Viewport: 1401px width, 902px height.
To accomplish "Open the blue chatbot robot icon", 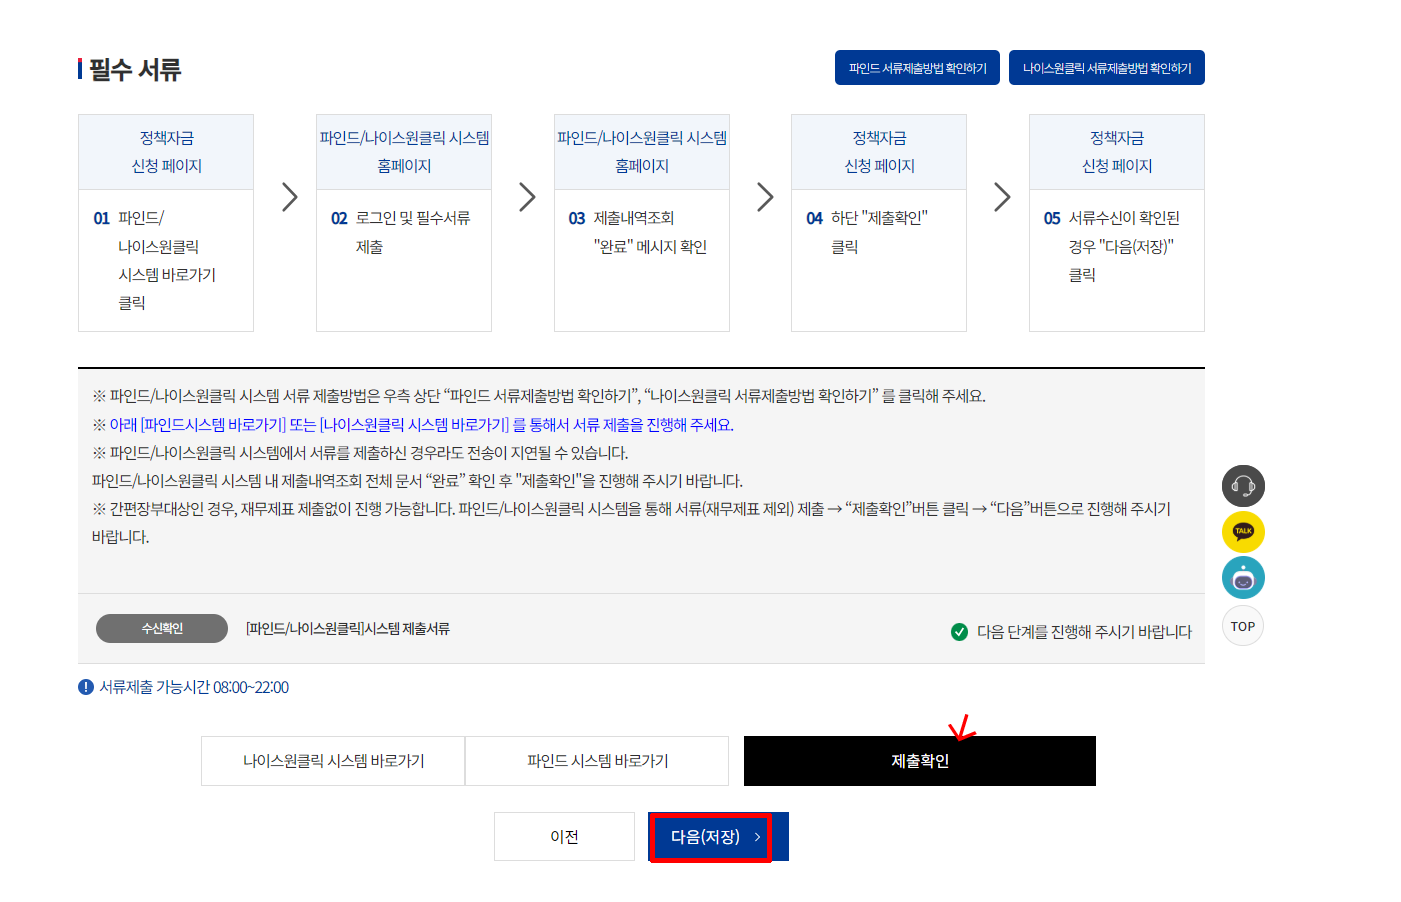I will pos(1243,578).
